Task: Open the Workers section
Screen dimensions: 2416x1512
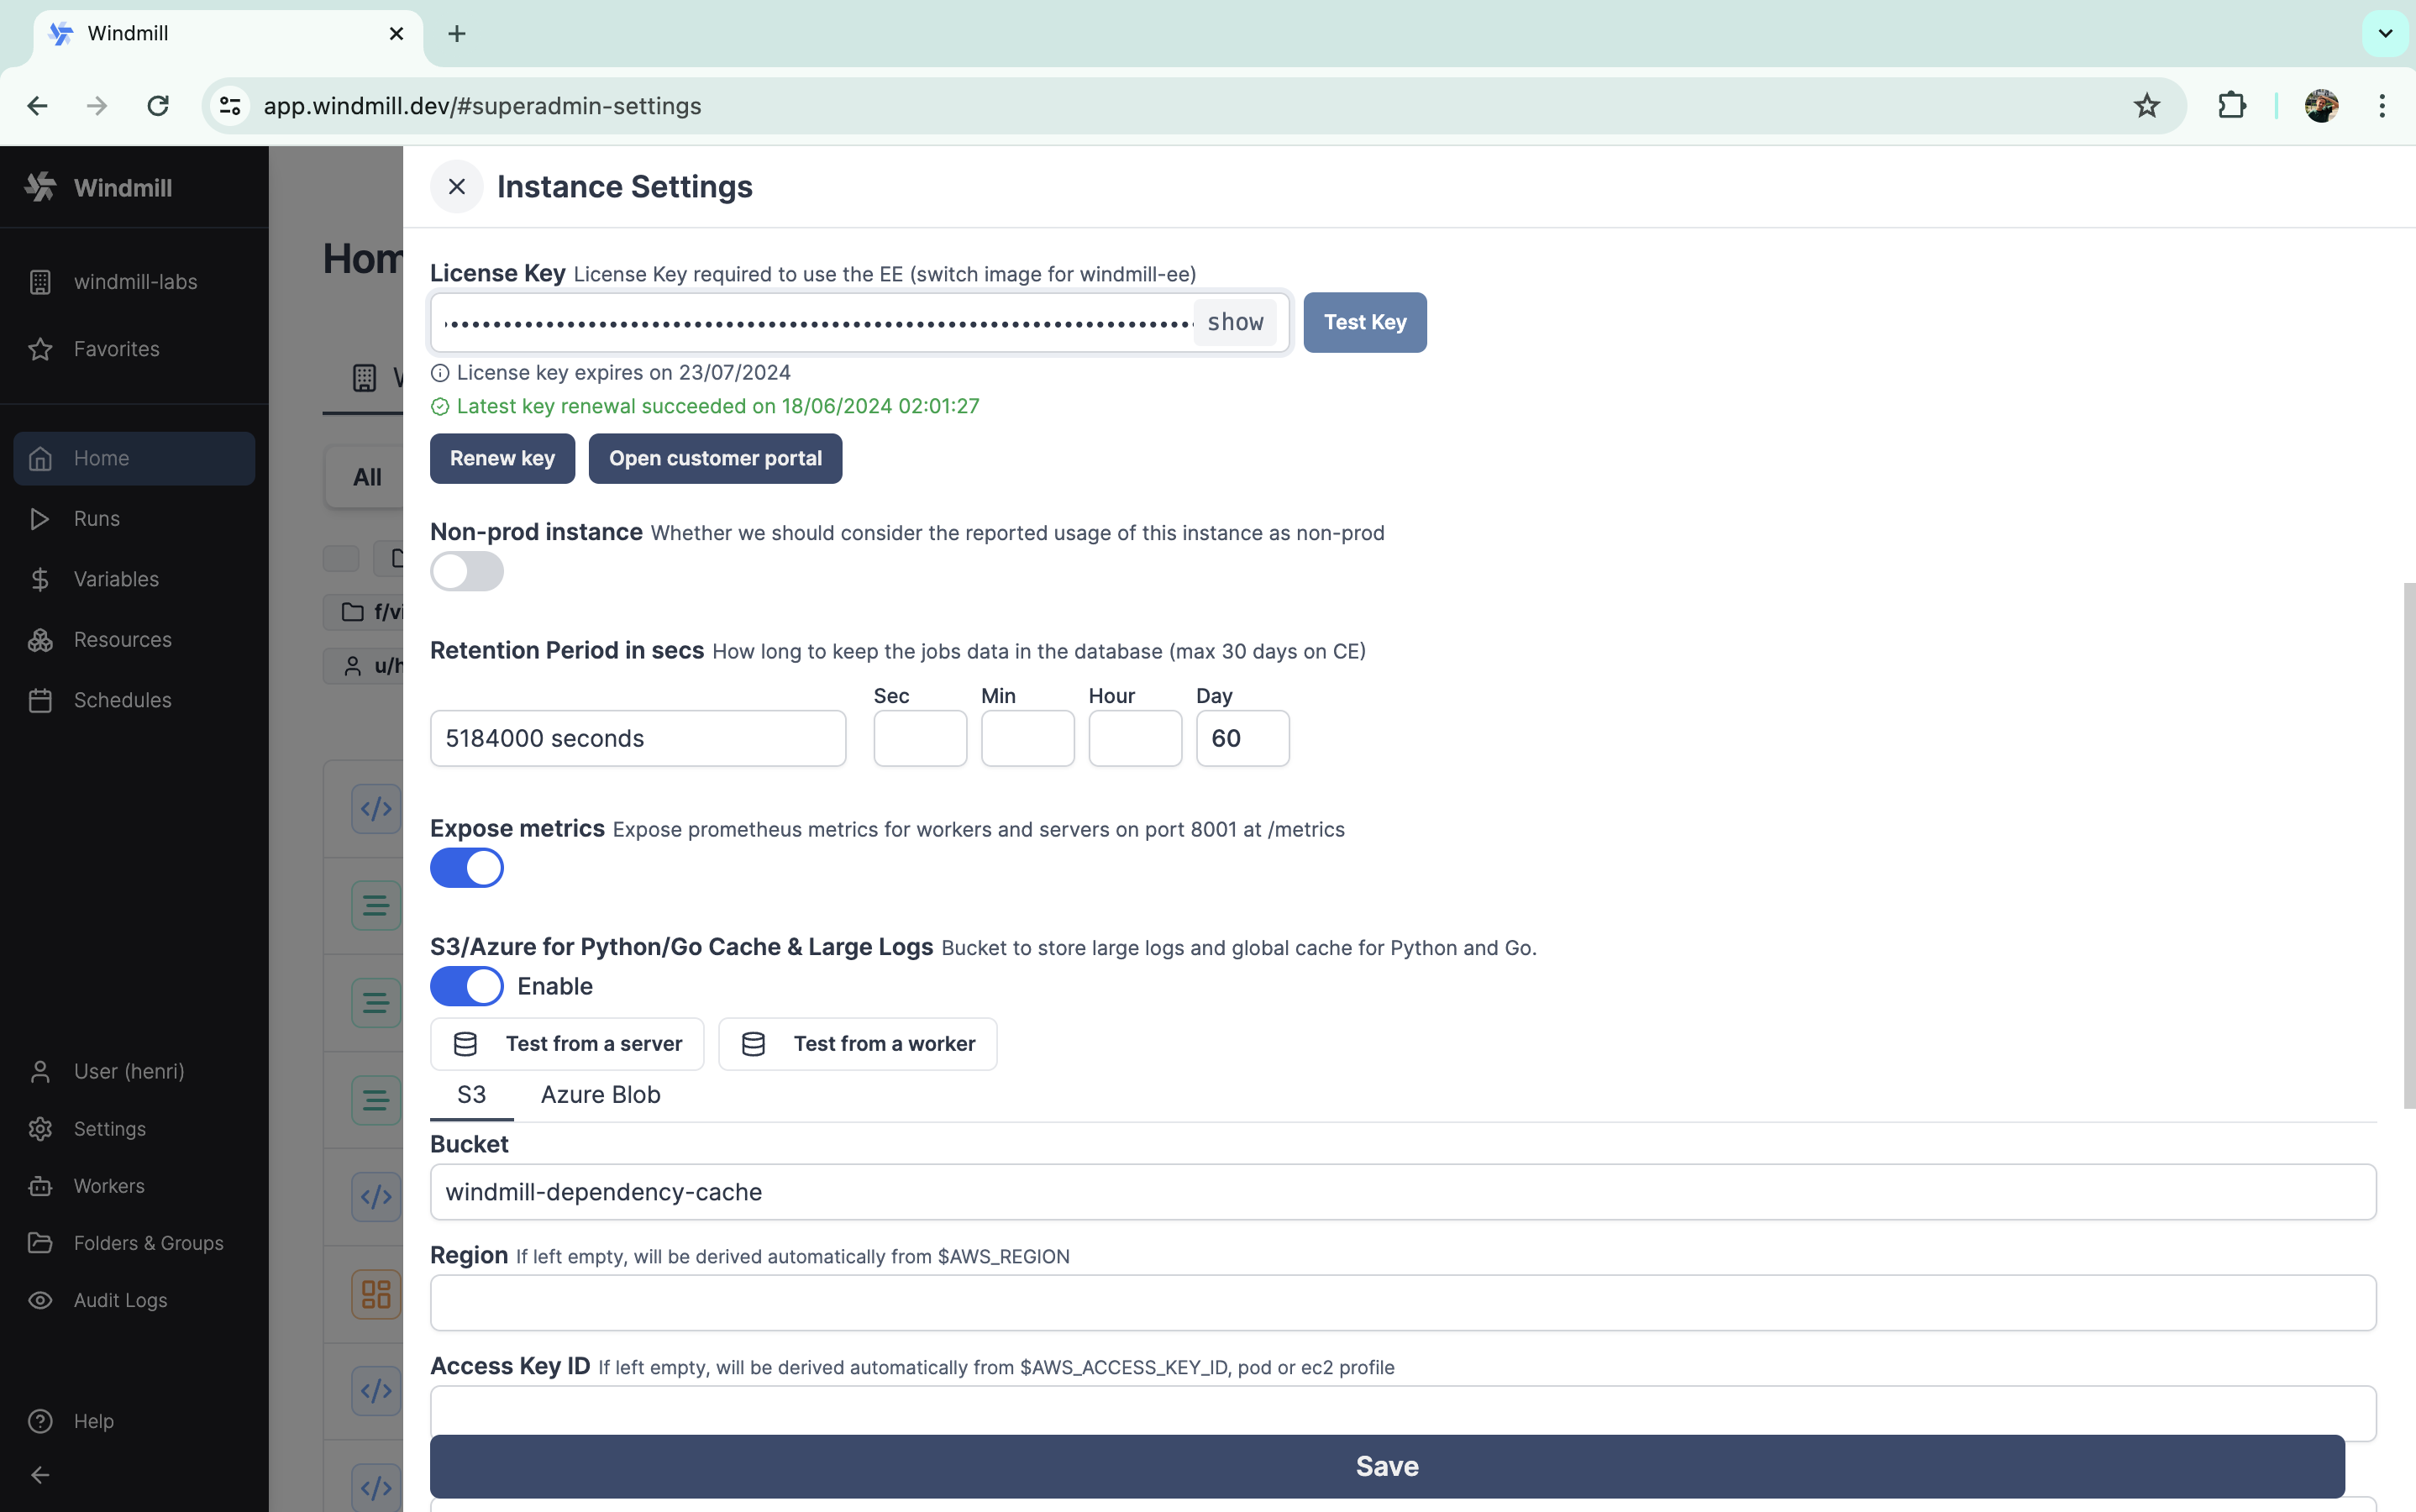Action: tap(110, 1186)
